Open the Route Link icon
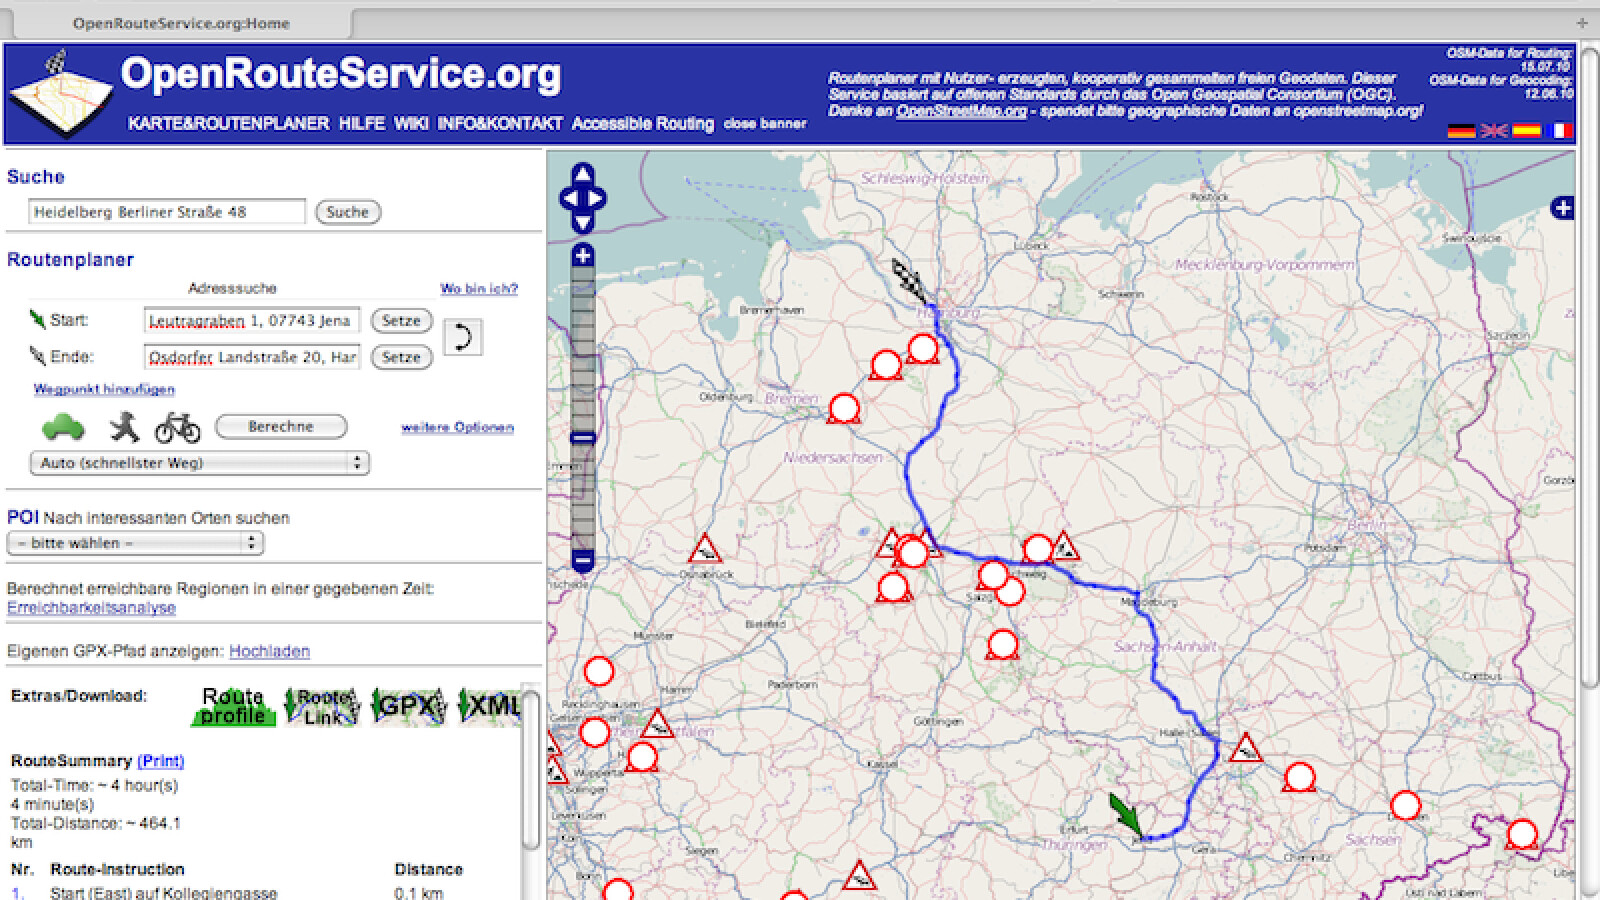Screen dimensions: 1600x900 click(322, 706)
